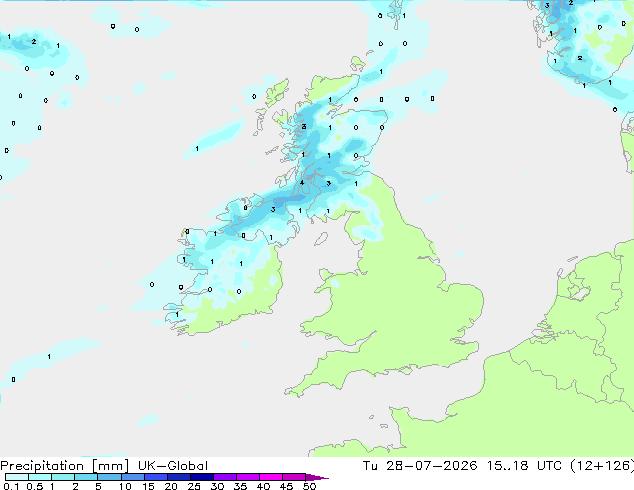Click the legend label 0.5
The image size is (634, 490).
pos(35,486)
